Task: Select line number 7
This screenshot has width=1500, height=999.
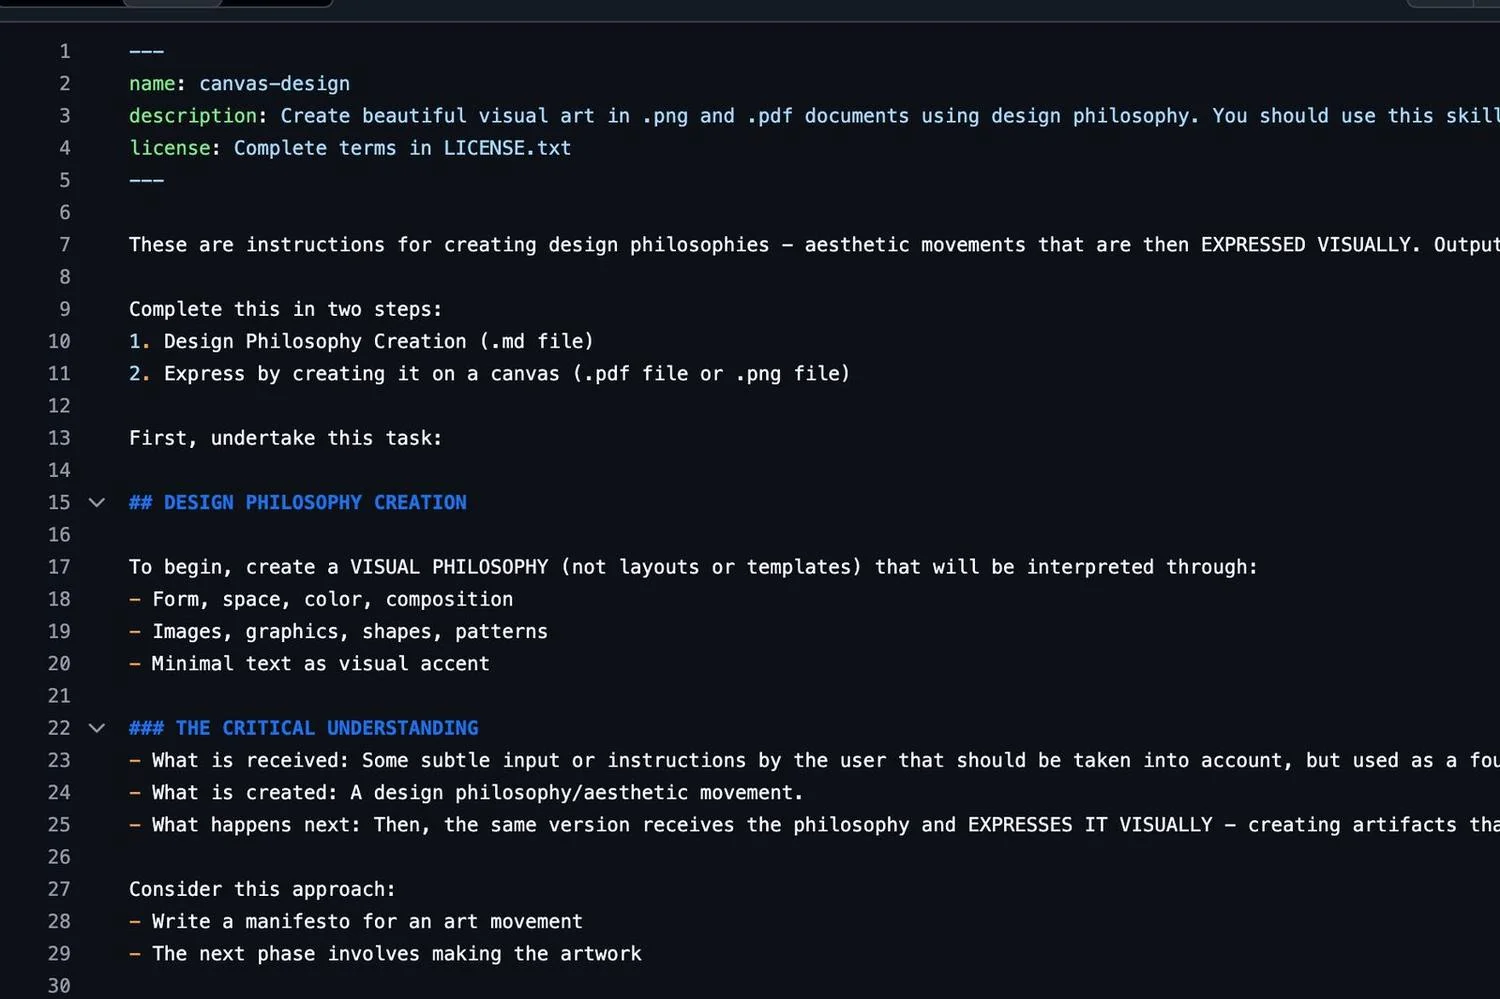Action: click(65, 245)
